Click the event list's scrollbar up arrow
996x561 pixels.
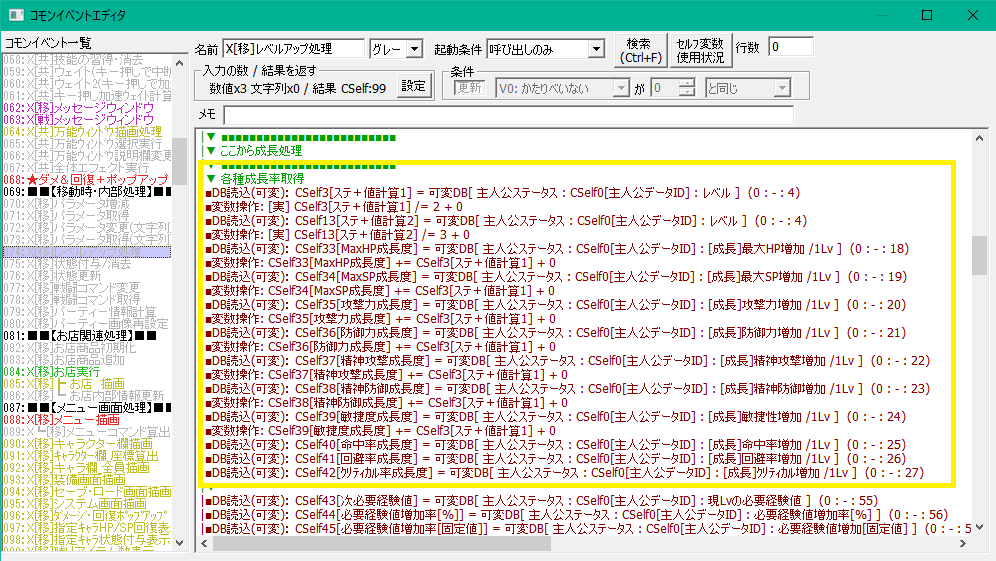[x=180, y=64]
